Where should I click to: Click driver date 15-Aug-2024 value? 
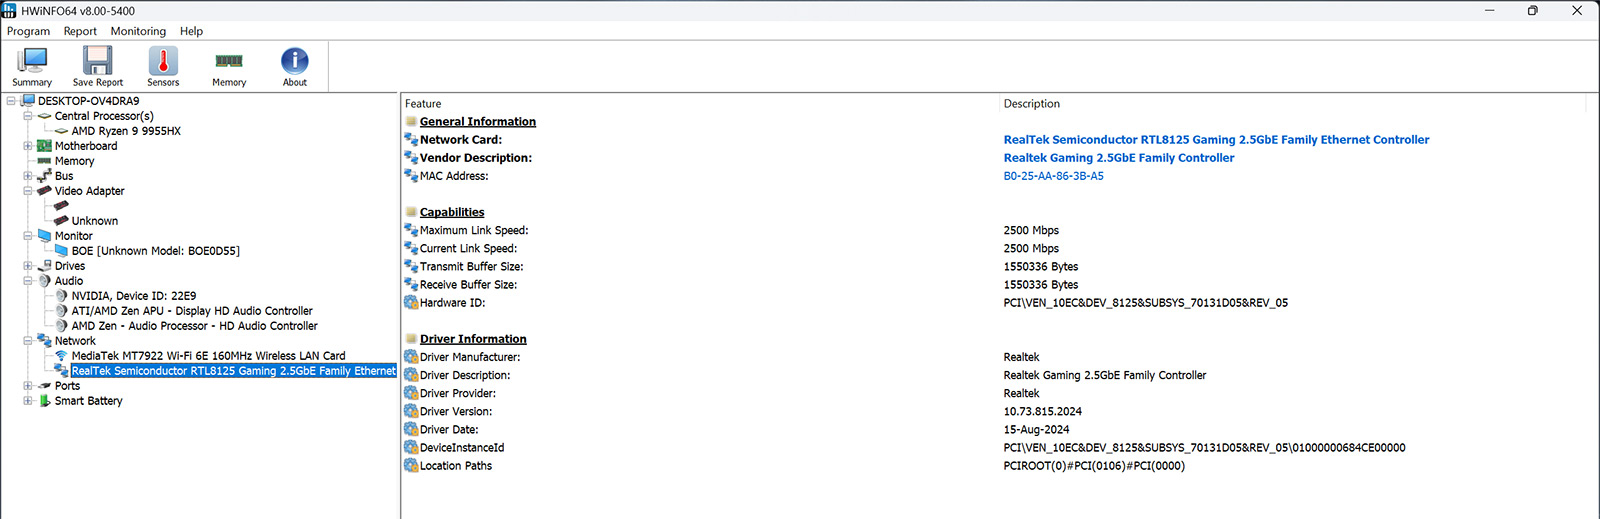point(1036,430)
